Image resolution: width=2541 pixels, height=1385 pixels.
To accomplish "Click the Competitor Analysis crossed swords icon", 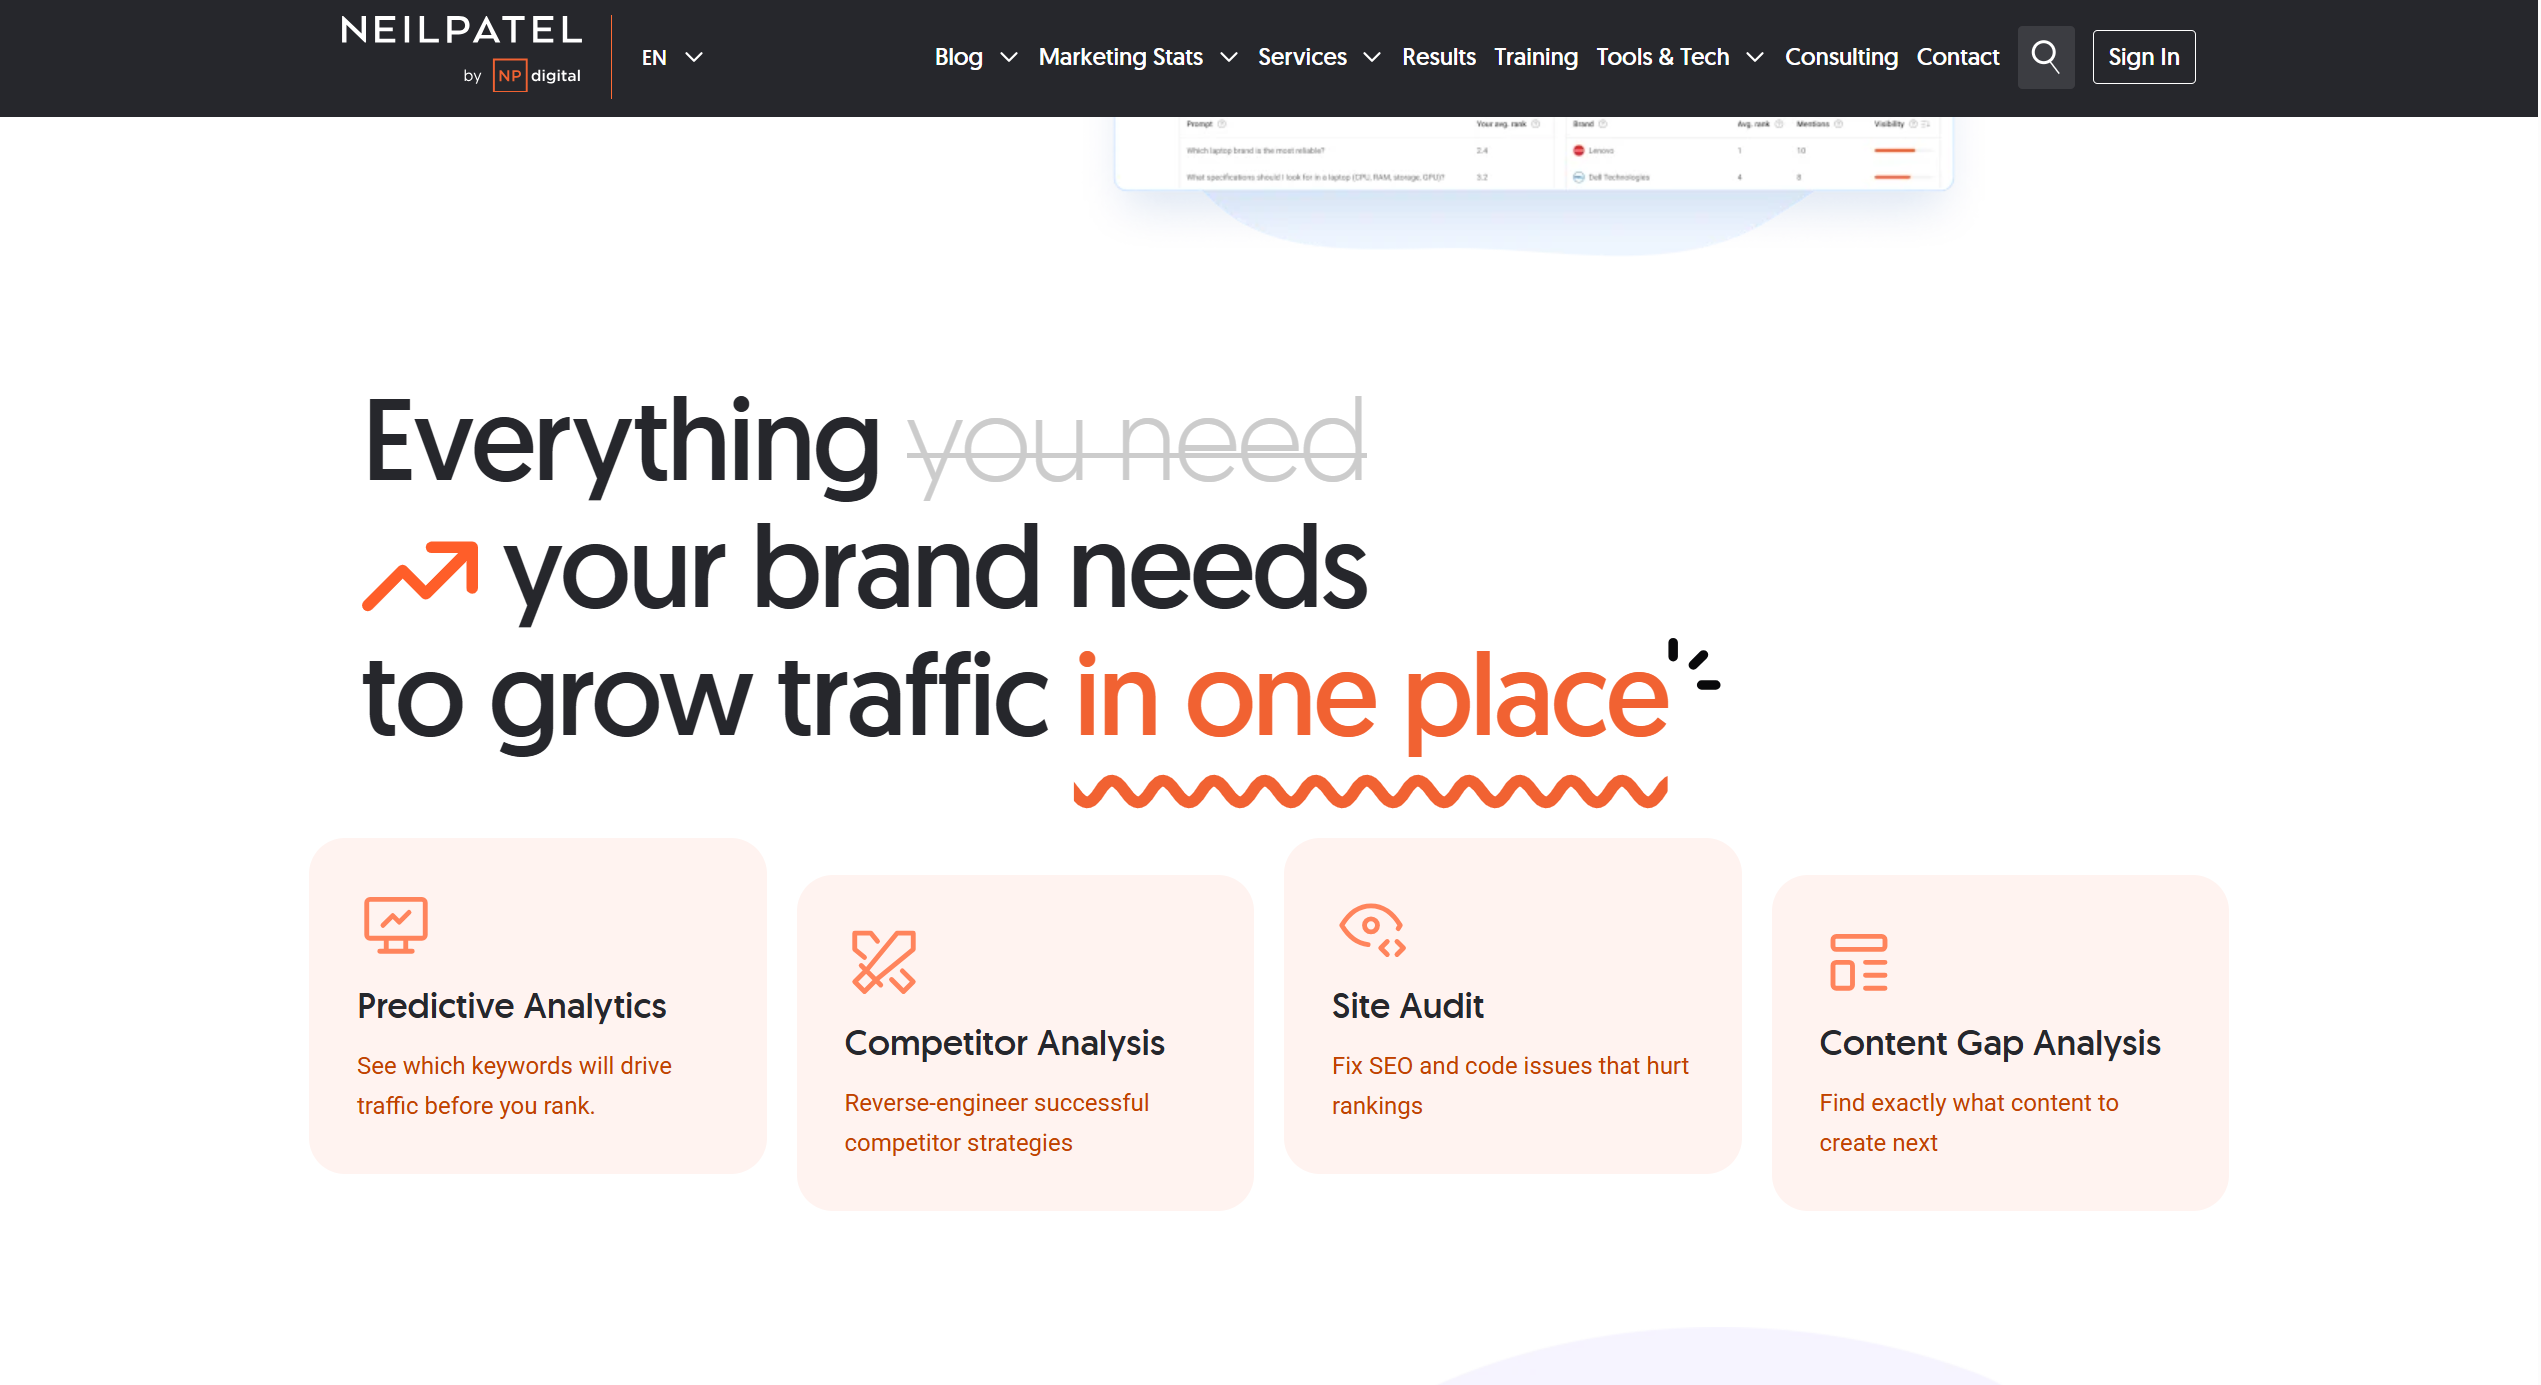I will point(884,962).
